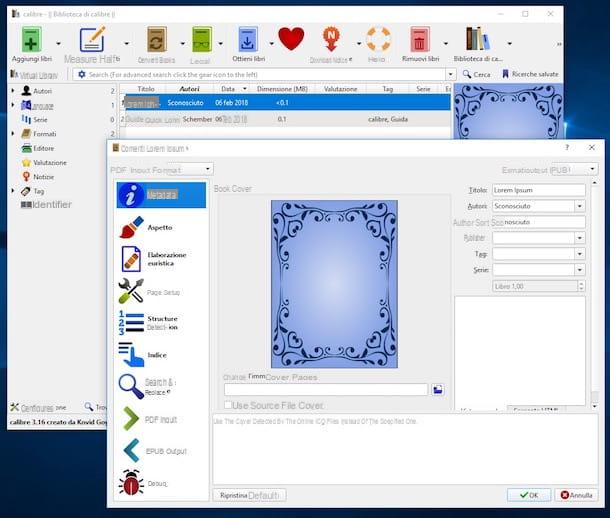
Task: Open Elaborazione euristica section
Action: point(161,259)
